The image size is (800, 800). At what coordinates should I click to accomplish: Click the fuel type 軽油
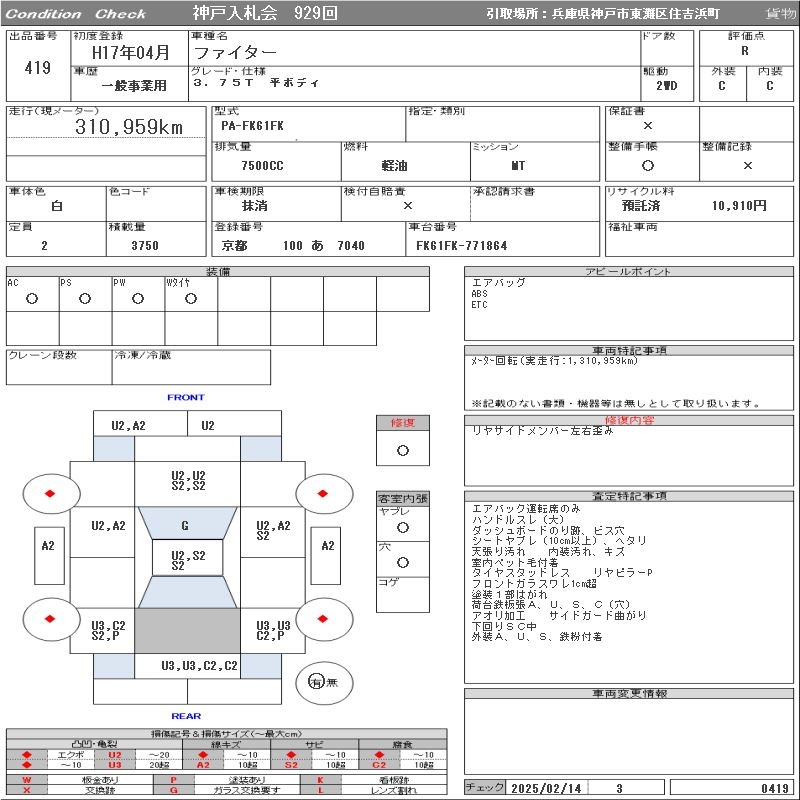394,165
